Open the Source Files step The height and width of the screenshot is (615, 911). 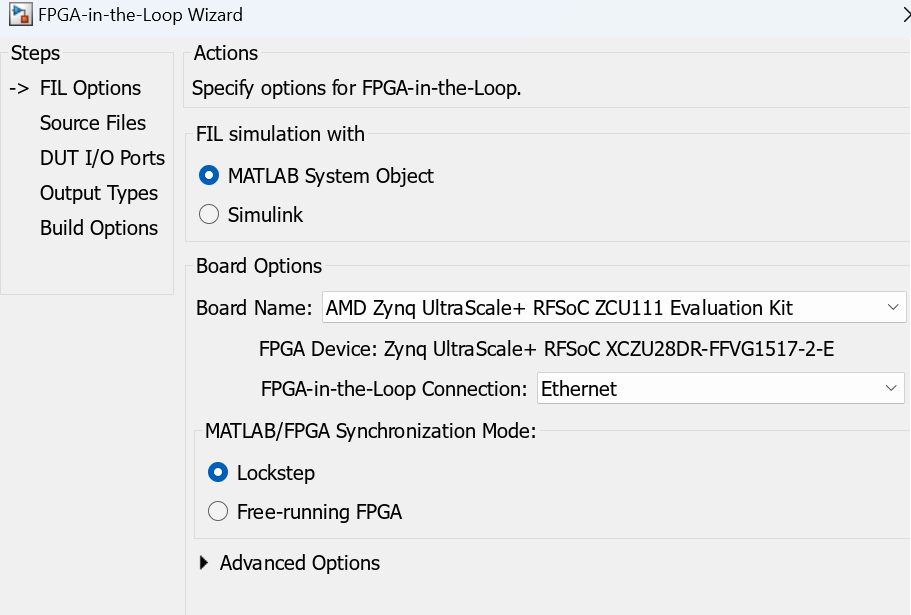pyautogui.click(x=93, y=123)
